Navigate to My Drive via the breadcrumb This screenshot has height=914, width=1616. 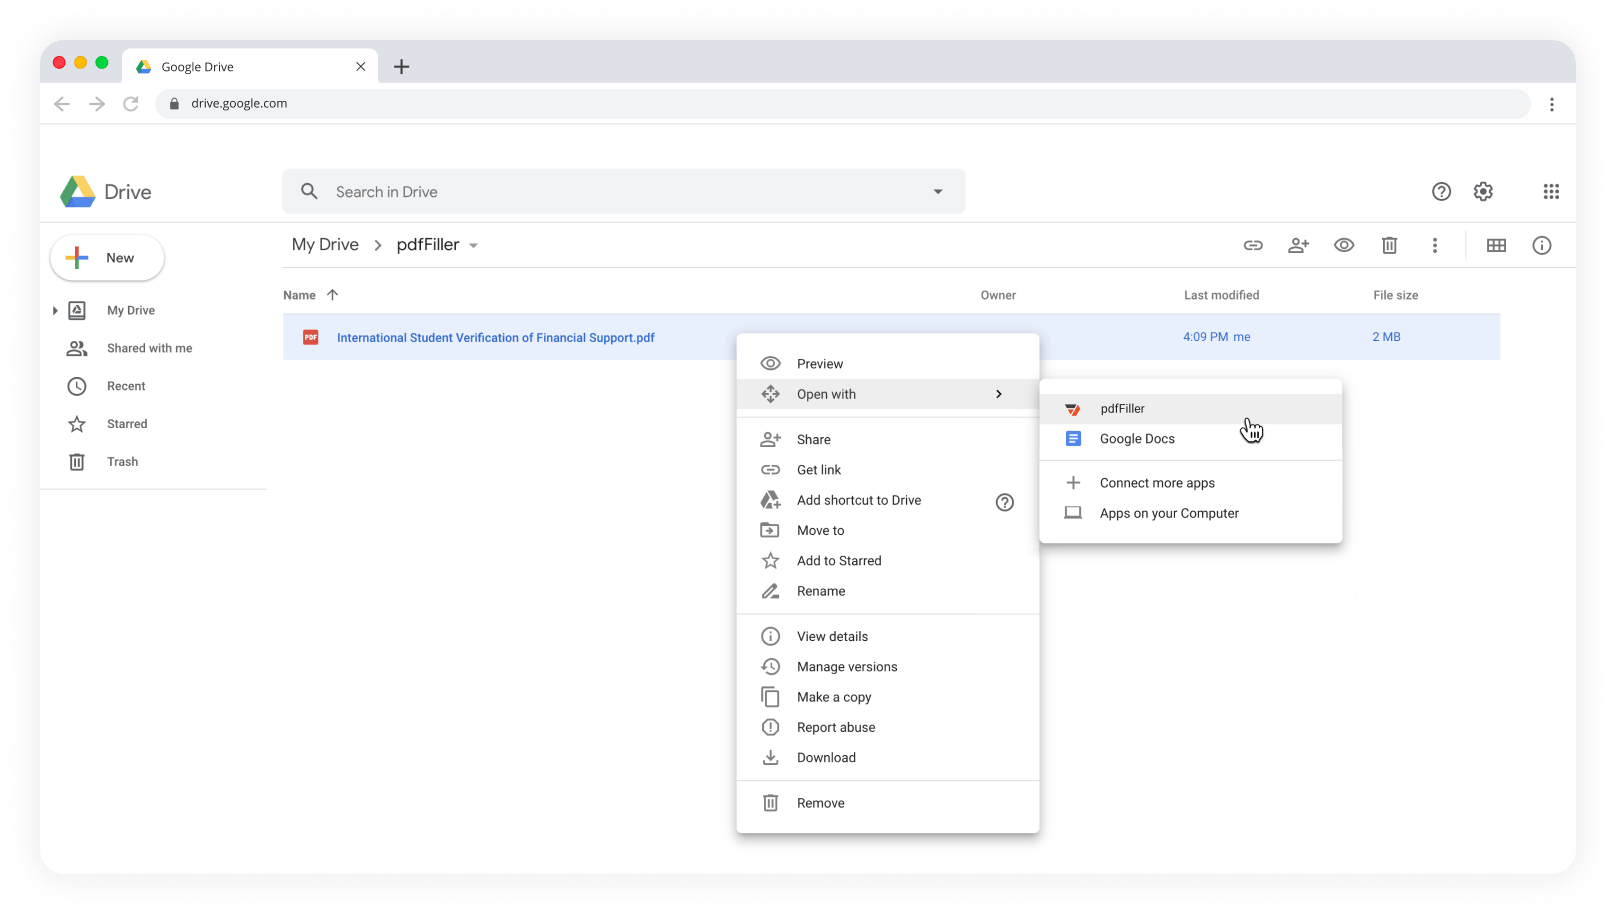[x=324, y=244]
